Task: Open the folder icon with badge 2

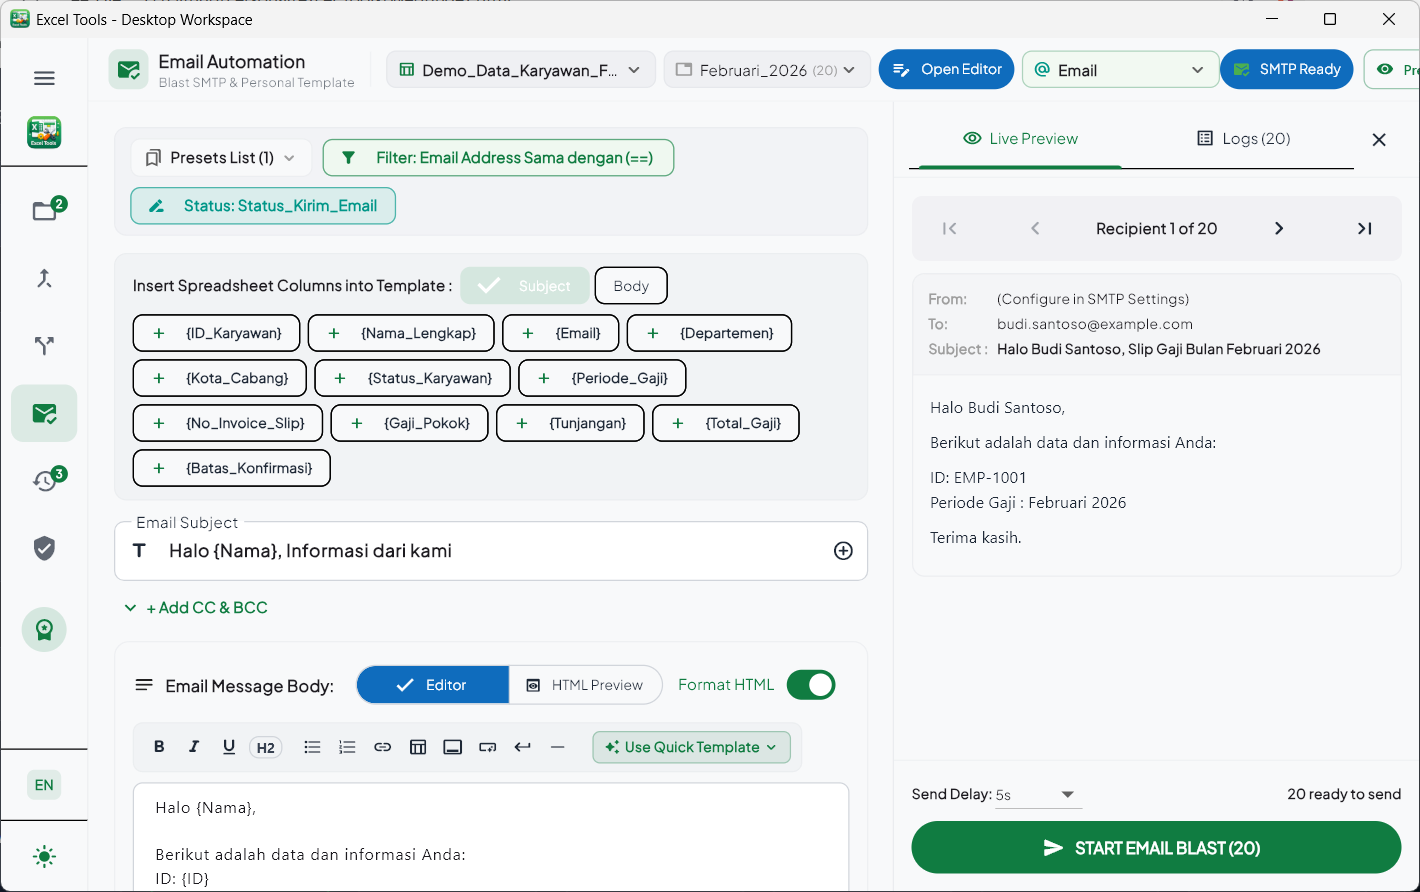Action: tap(45, 210)
